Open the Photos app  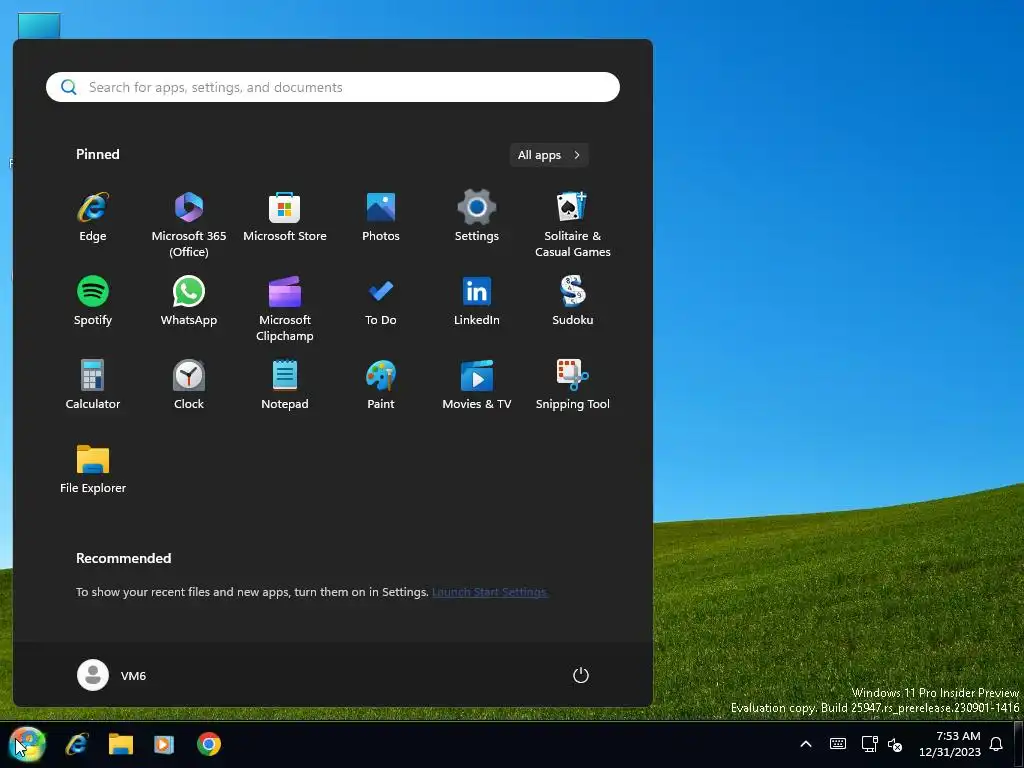(381, 217)
